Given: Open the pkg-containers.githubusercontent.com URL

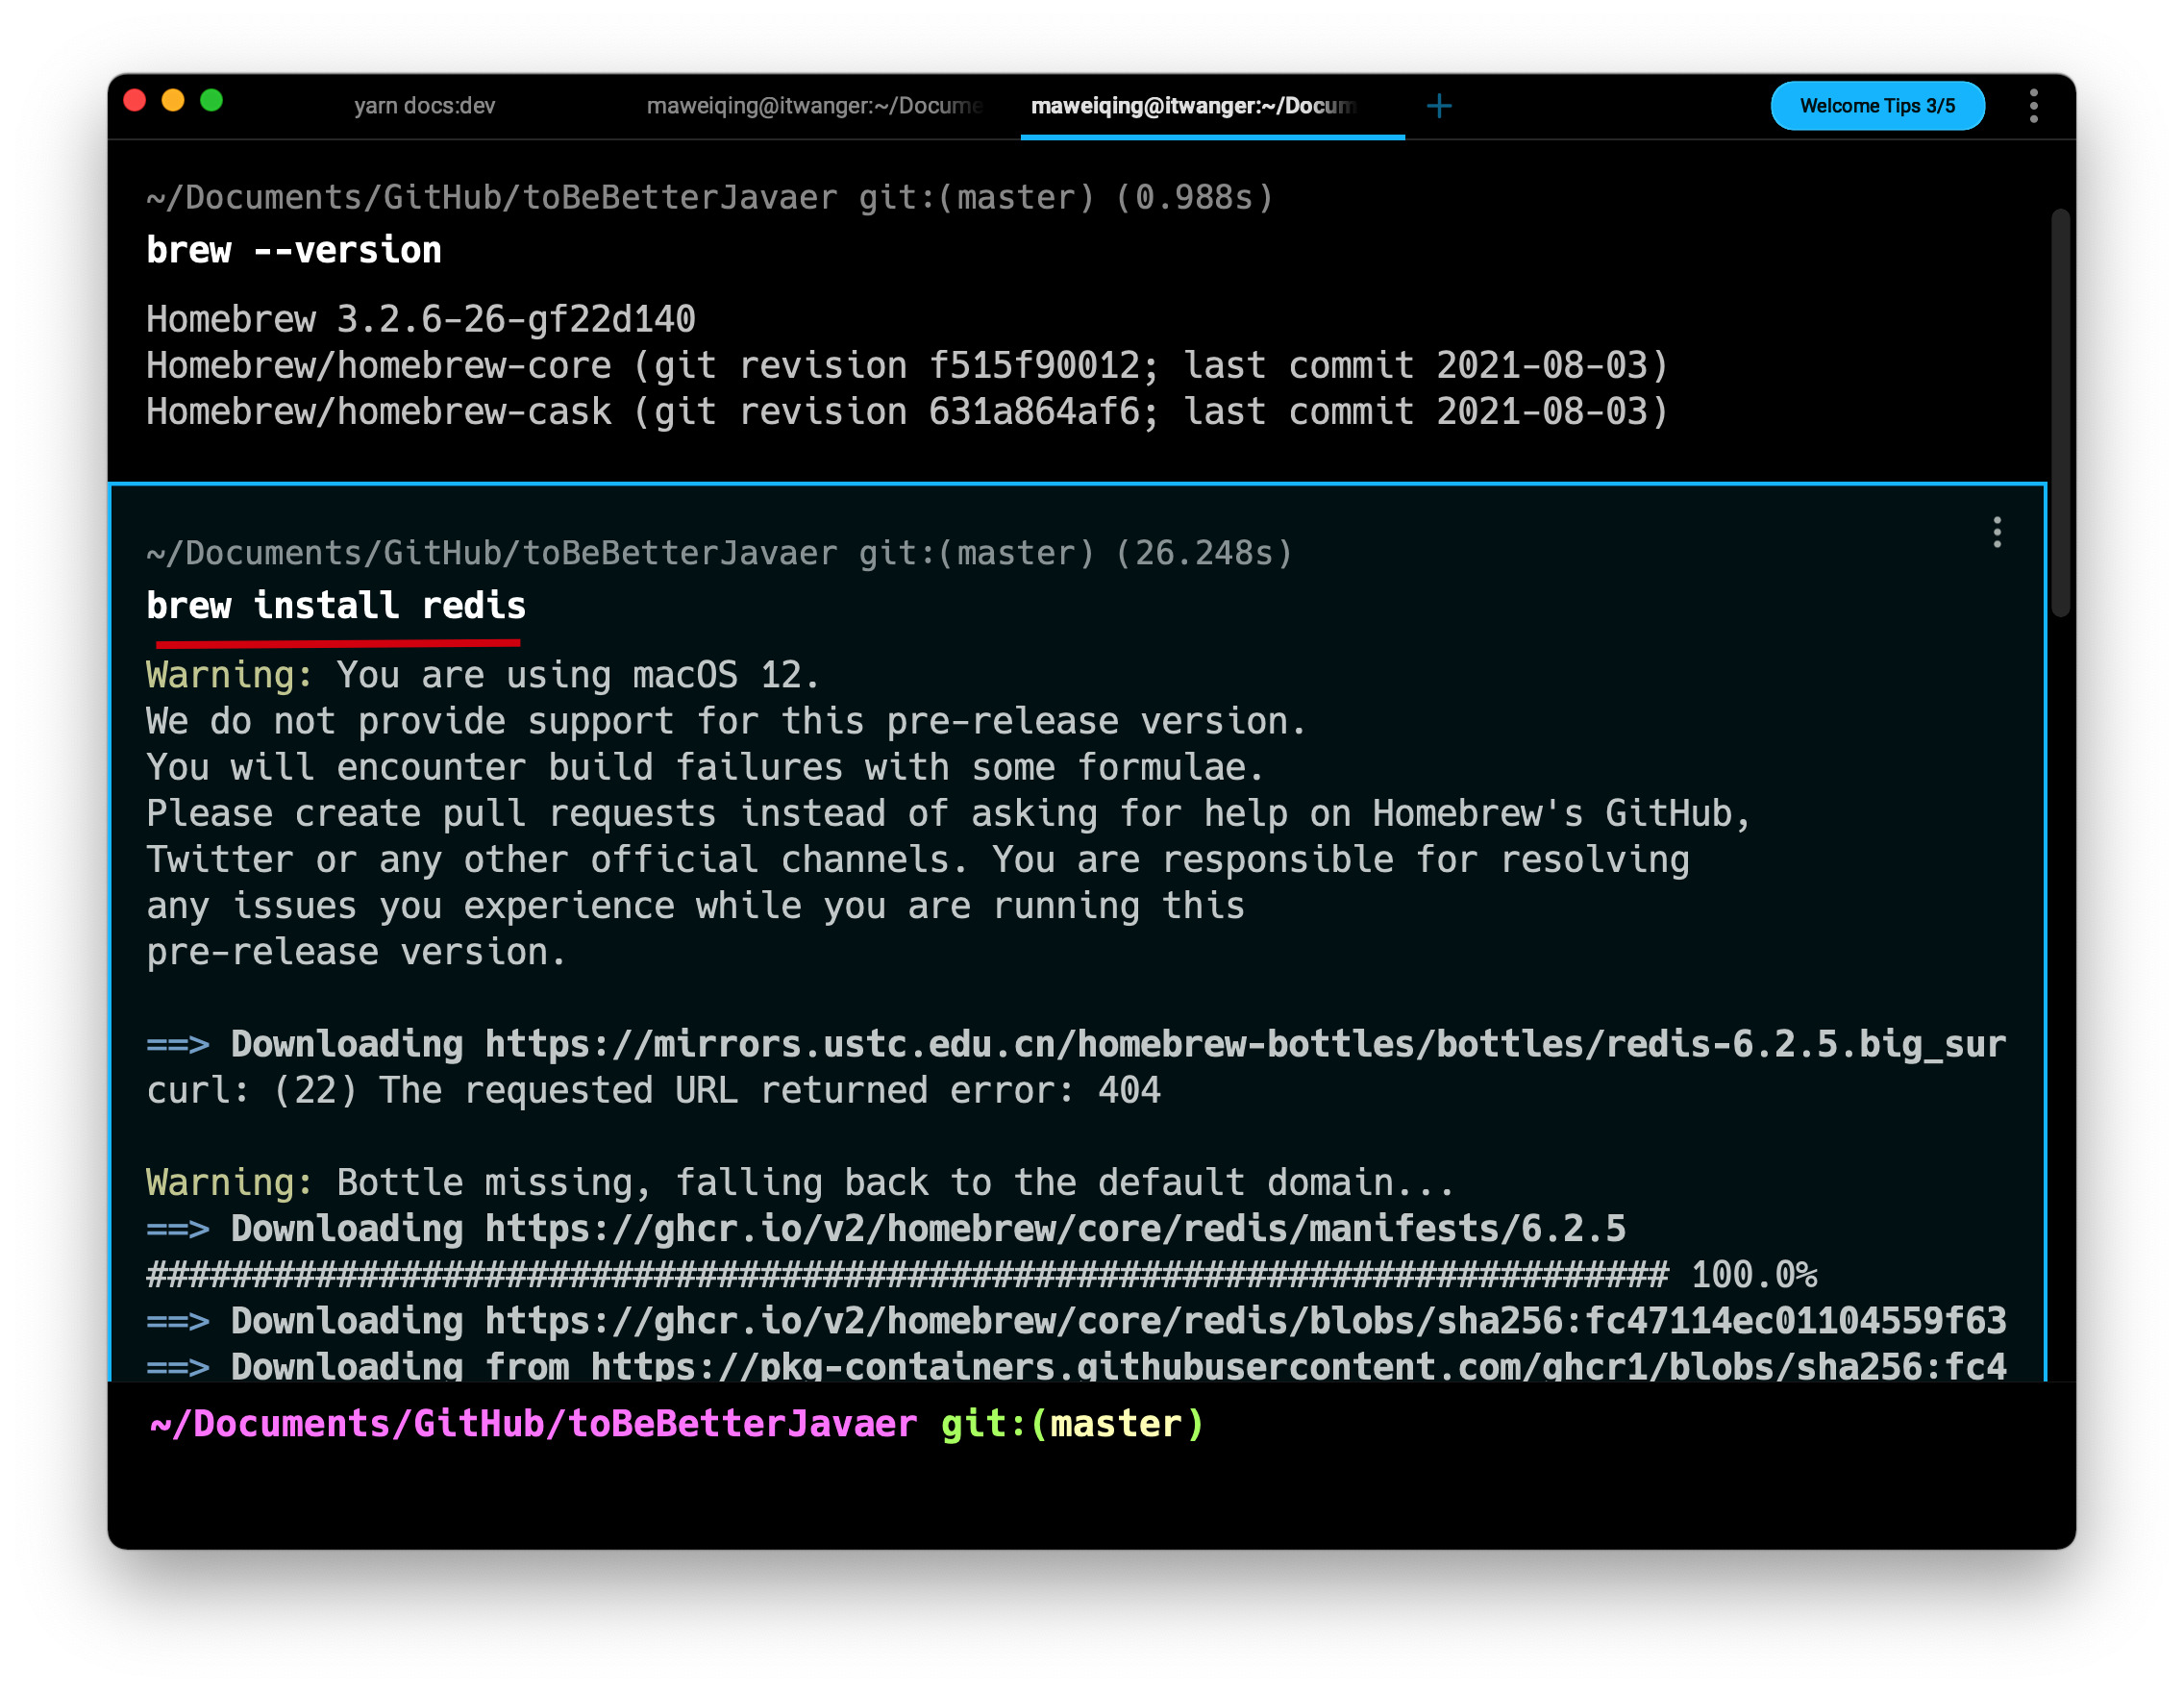Looking at the screenshot, I should coord(1296,1366).
